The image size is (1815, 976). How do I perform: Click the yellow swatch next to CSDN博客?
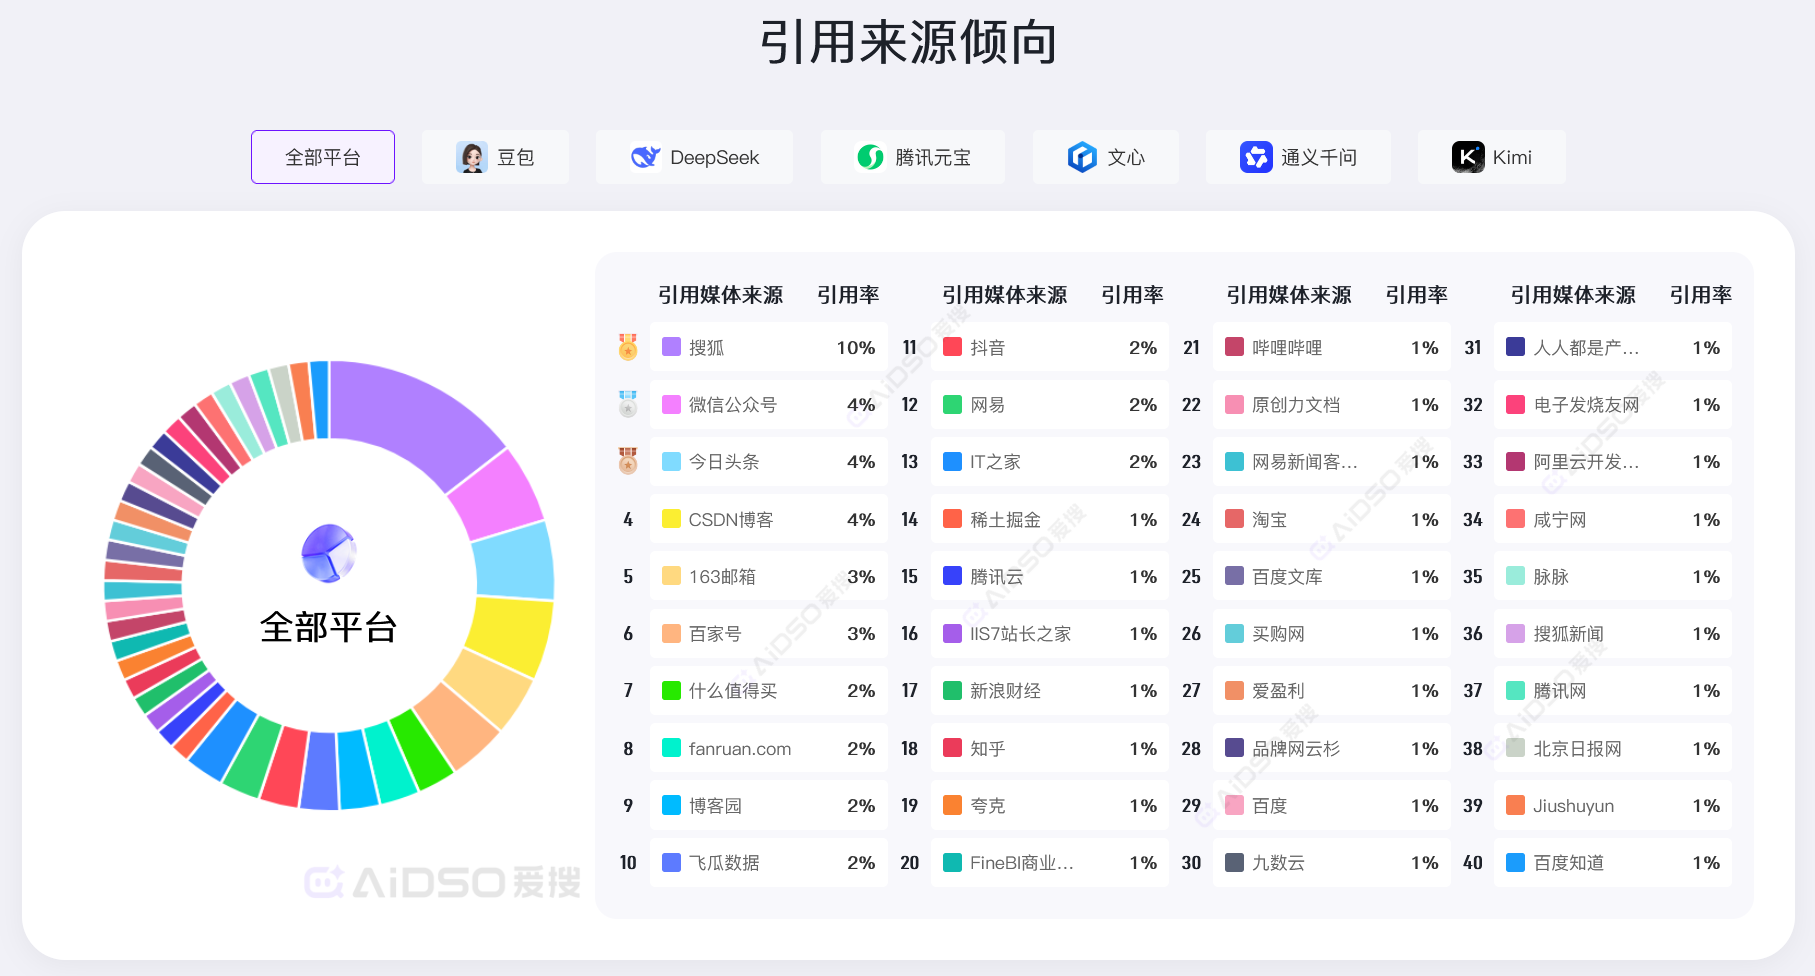pyautogui.click(x=671, y=519)
